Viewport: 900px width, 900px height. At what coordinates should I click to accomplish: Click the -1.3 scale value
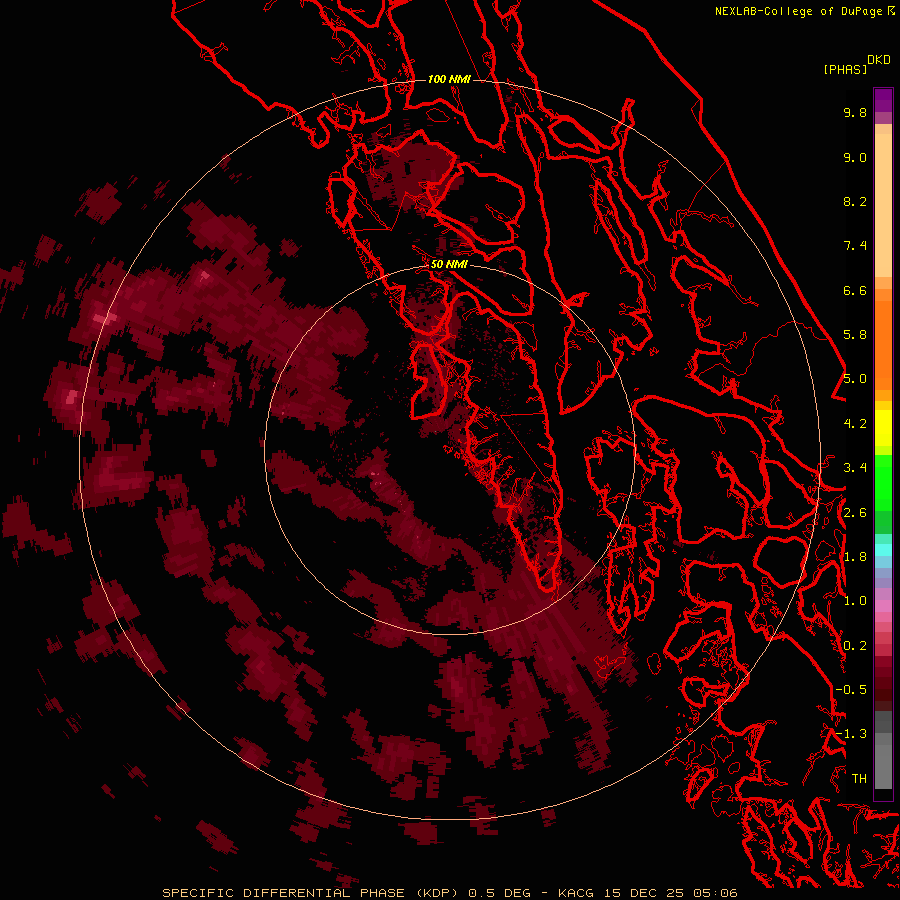point(851,734)
